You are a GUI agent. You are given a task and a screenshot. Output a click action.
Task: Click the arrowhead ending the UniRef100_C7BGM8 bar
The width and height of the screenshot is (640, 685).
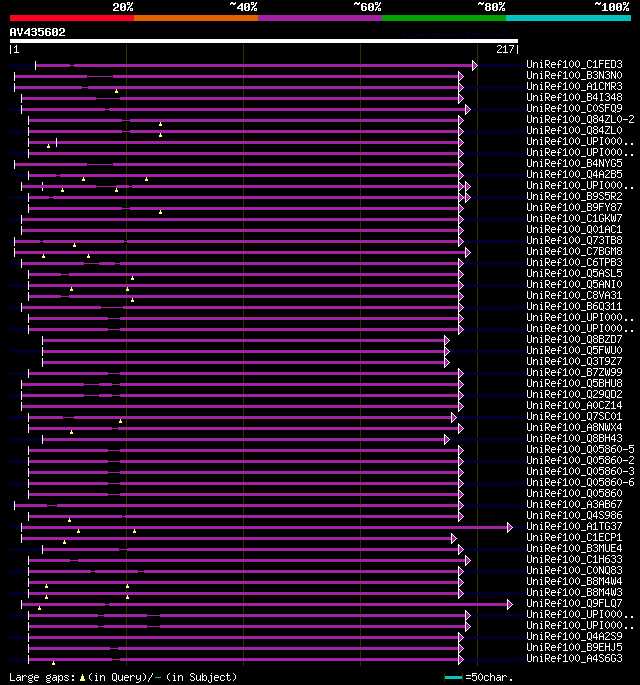468,253
